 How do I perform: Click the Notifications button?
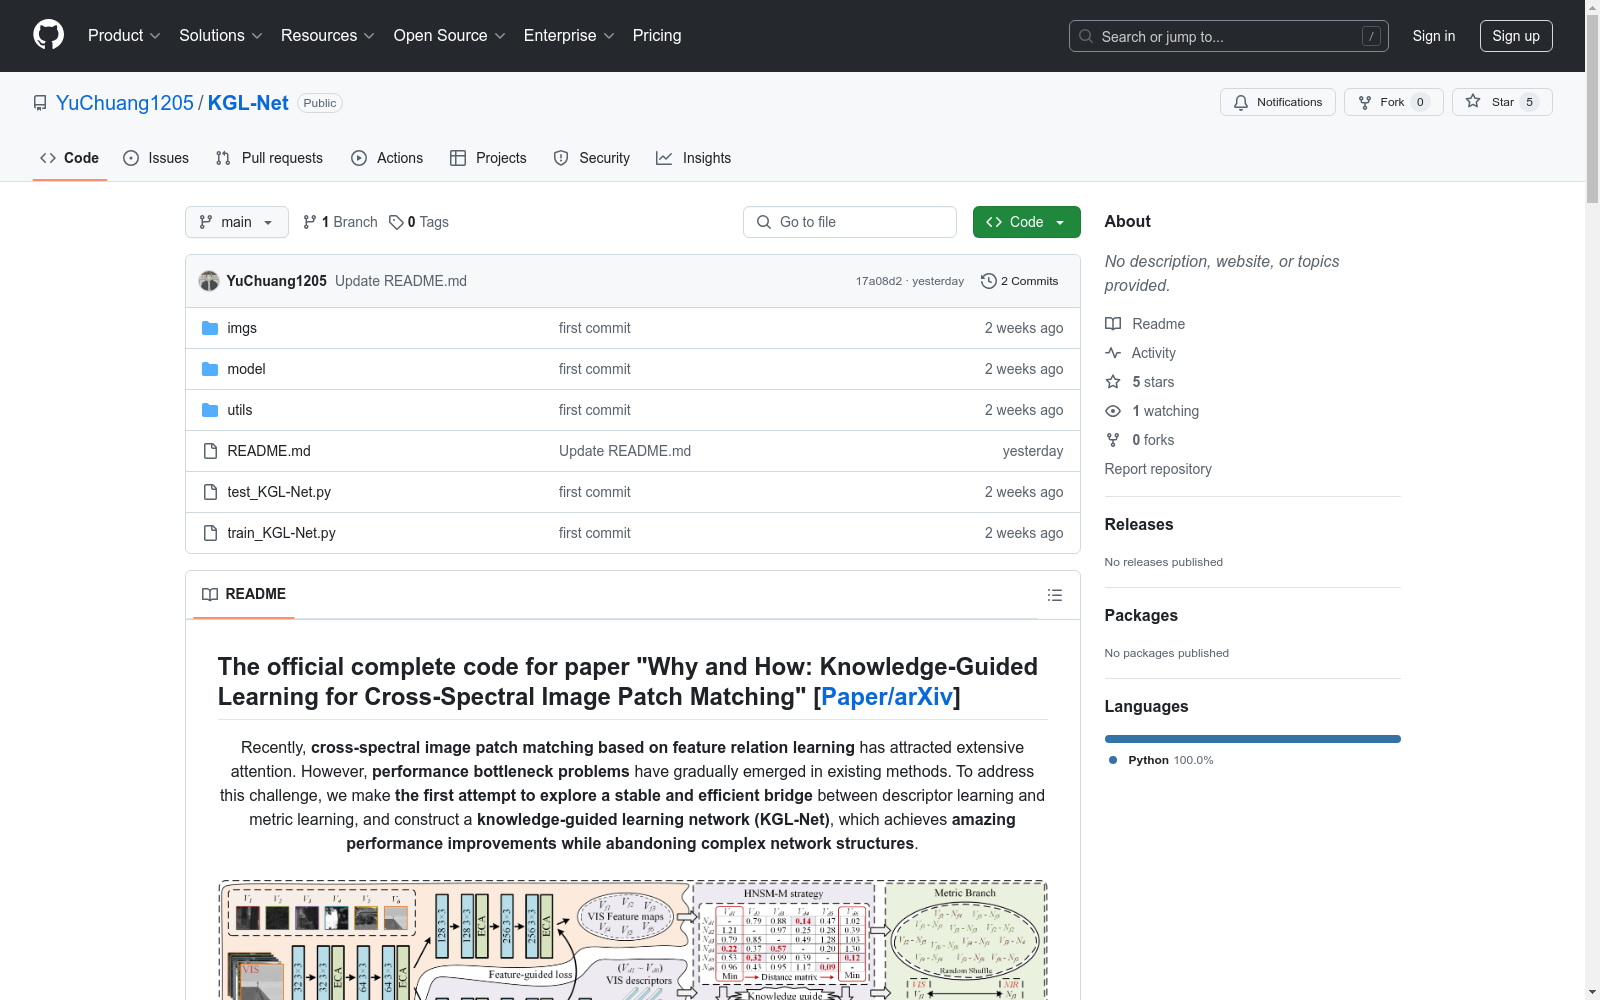coord(1278,102)
